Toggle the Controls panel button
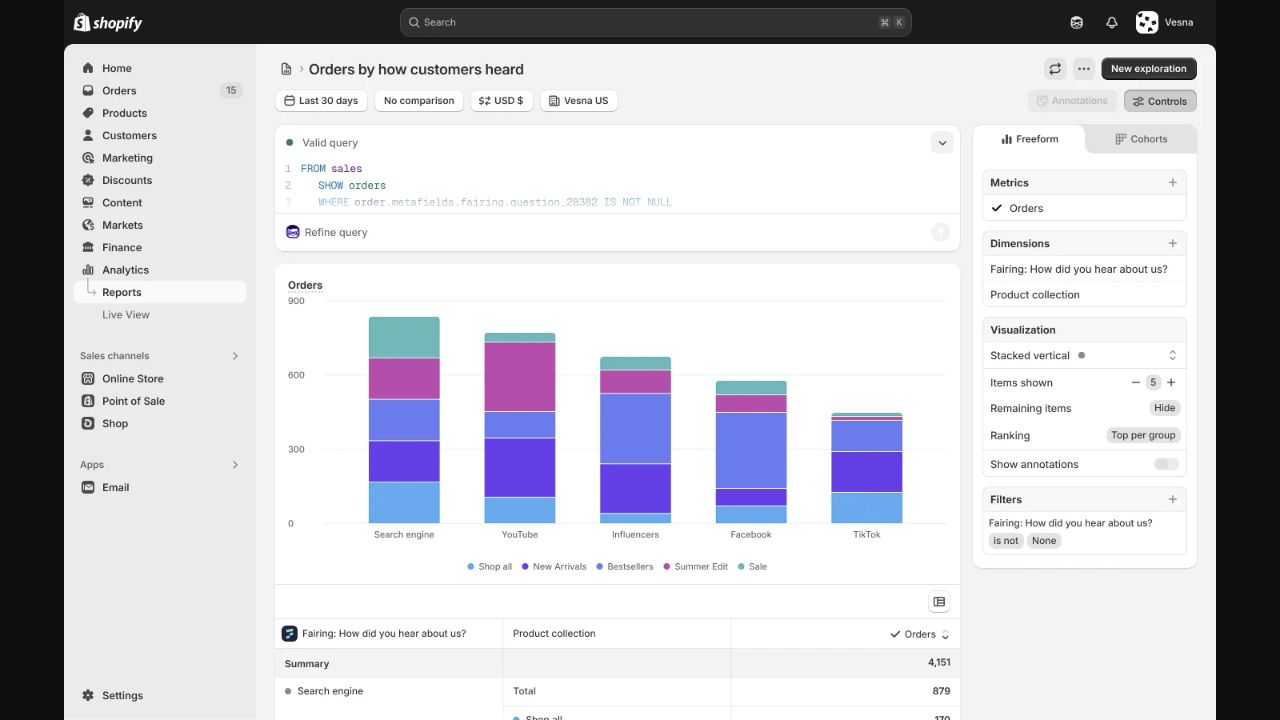The image size is (1280, 720). (x=1160, y=101)
